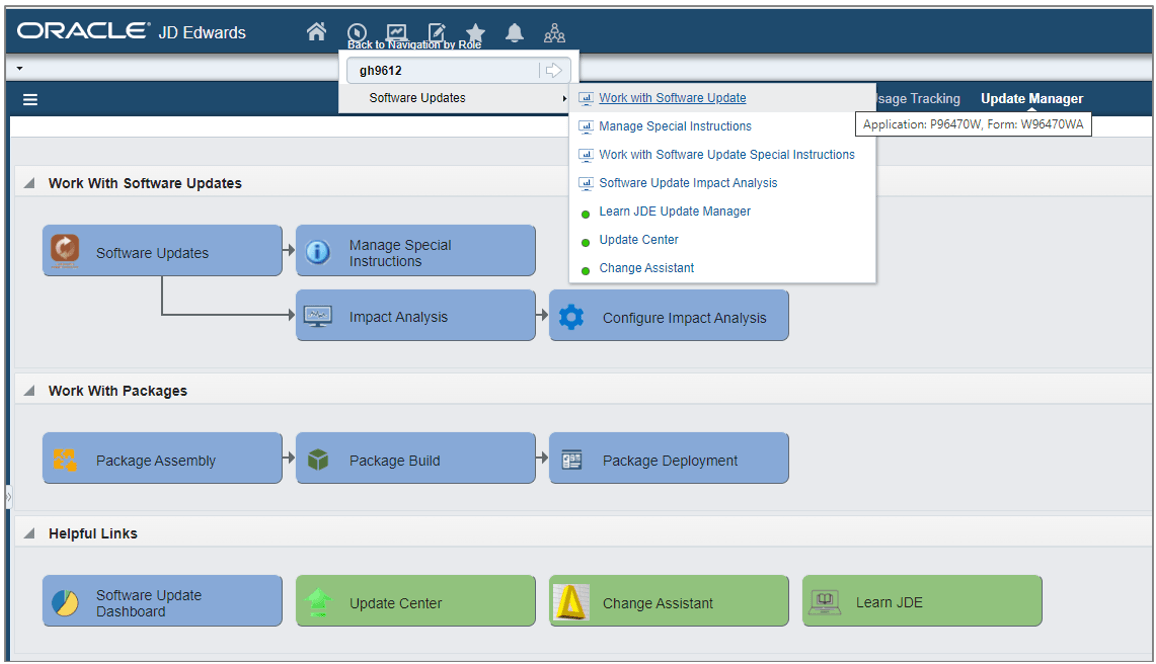
Task: Click the yellow triangle Change Assistant icon
Action: pos(571,602)
